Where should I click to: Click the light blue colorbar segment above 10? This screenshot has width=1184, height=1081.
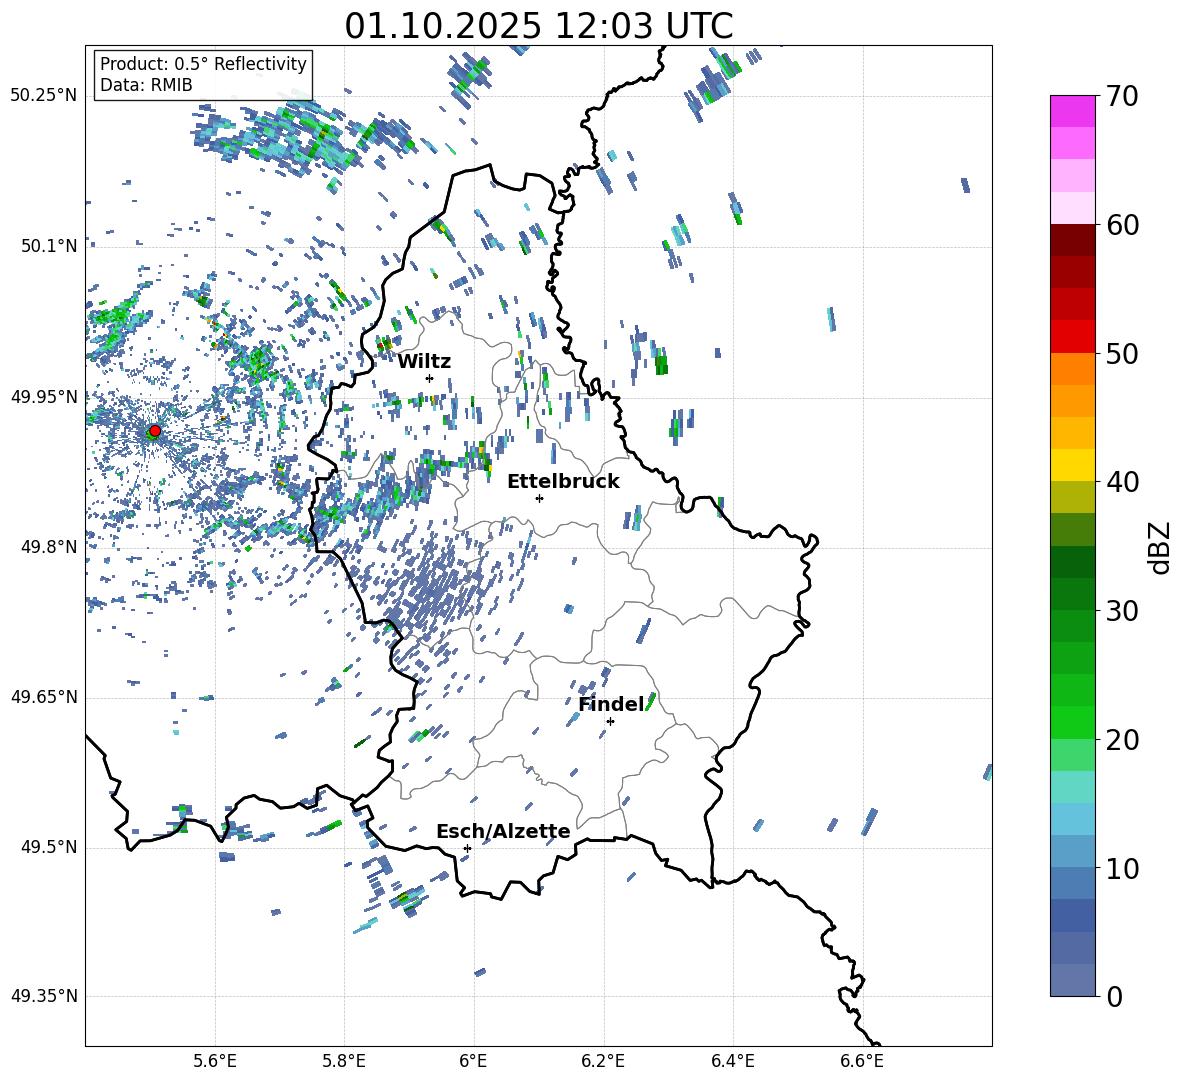(1073, 851)
